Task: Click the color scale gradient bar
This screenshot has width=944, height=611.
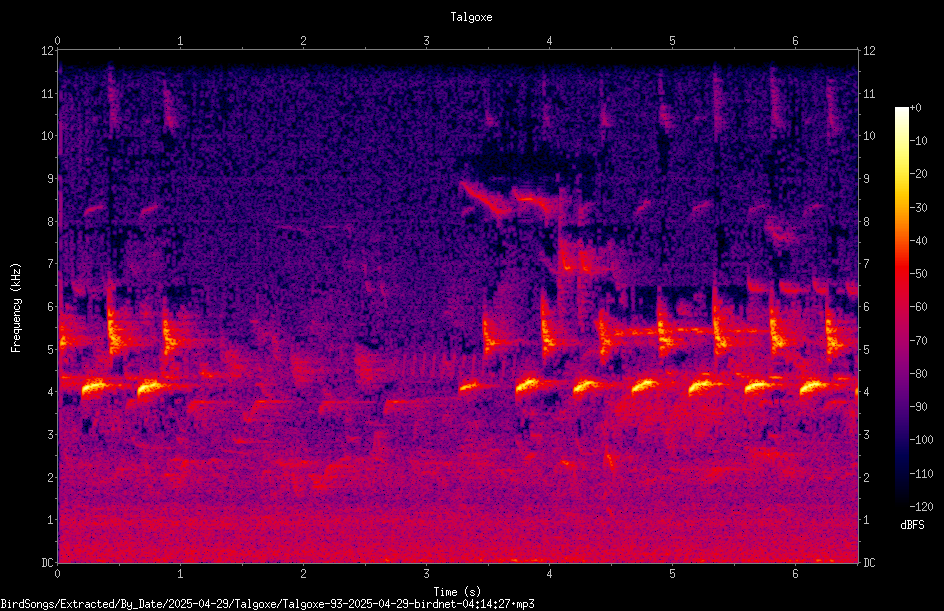Action: (901, 306)
